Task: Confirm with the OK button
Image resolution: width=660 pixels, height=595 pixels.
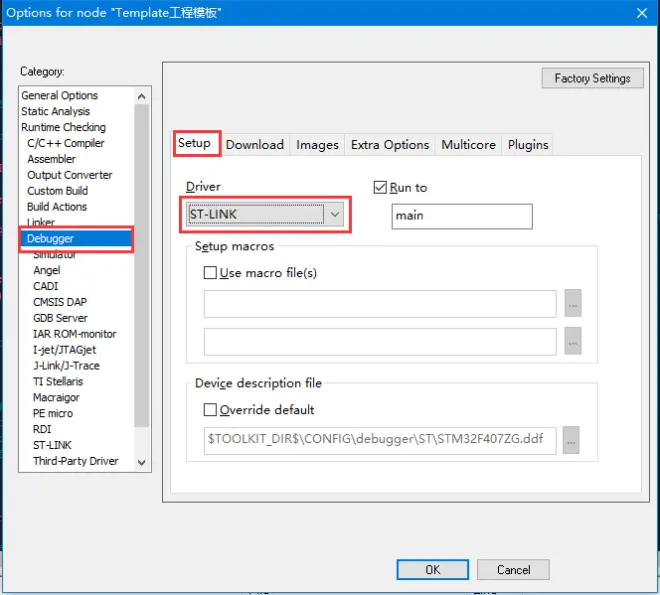Action: (x=432, y=570)
